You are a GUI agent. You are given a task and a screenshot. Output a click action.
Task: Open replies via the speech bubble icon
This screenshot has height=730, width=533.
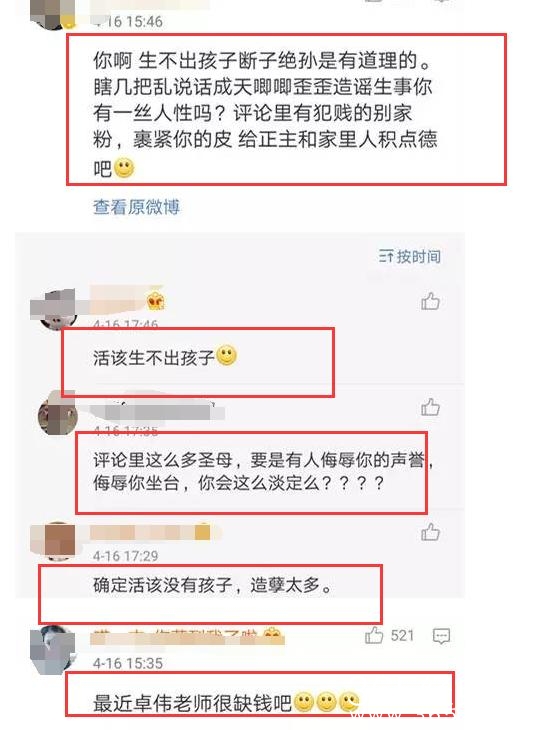(441, 636)
